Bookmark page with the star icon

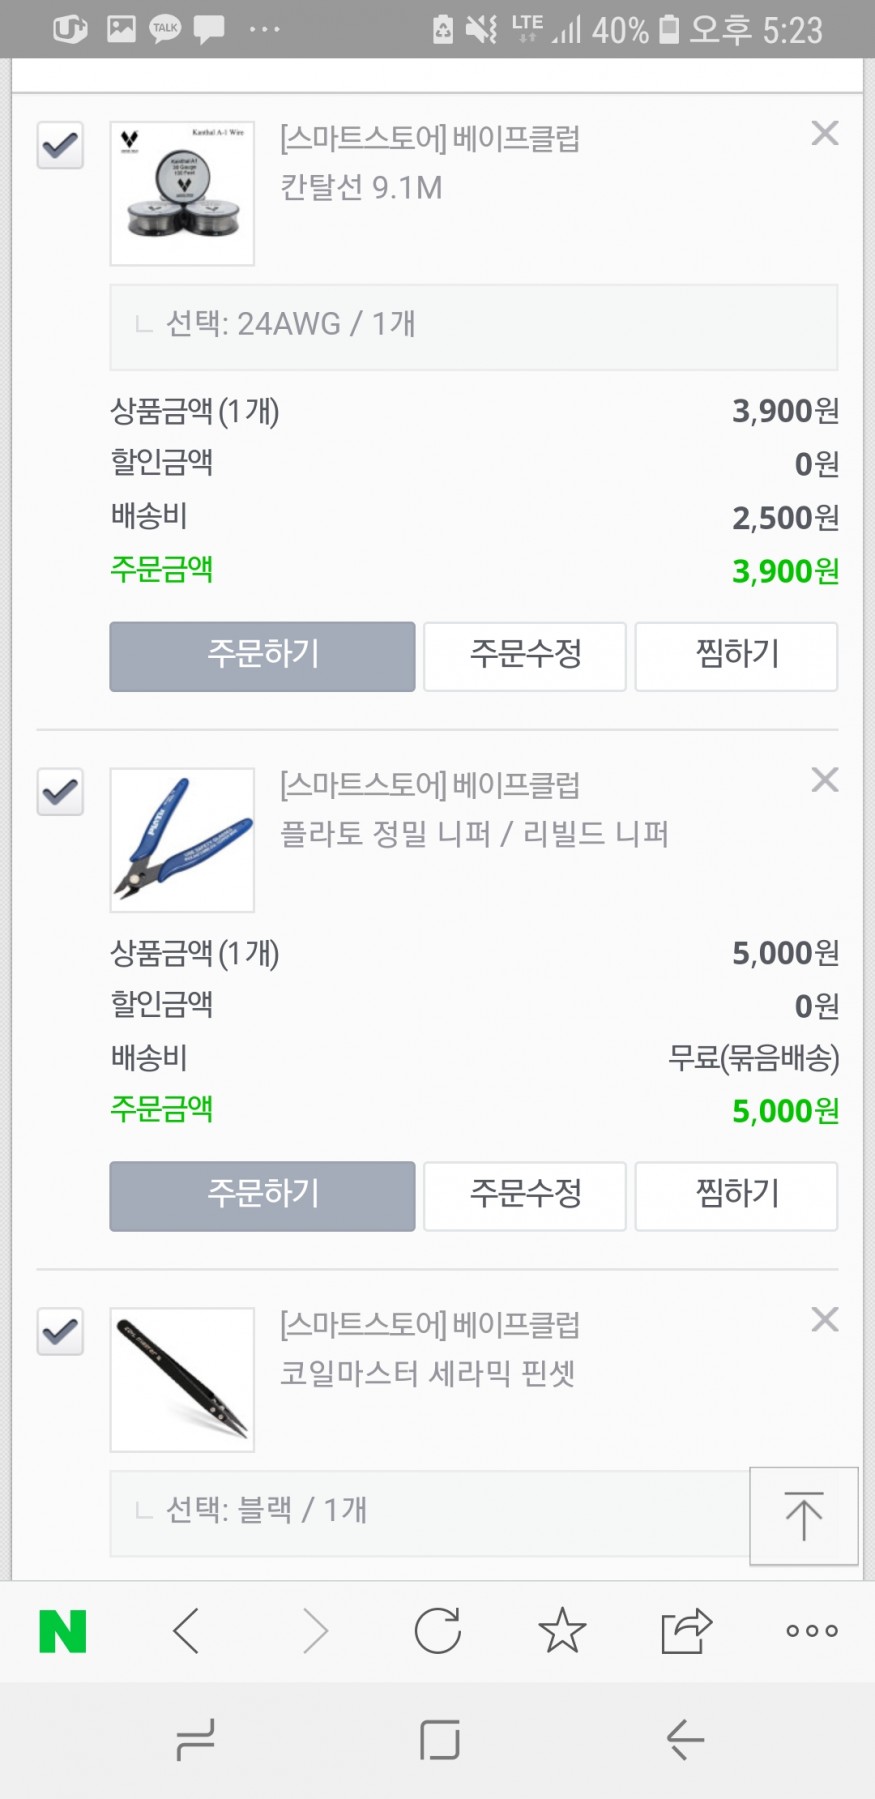[x=562, y=1631]
